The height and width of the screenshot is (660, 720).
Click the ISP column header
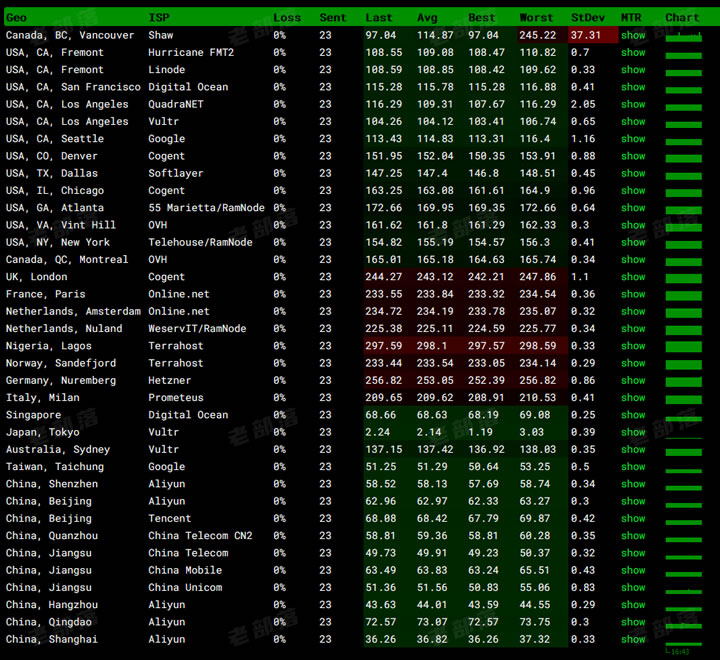coord(159,18)
